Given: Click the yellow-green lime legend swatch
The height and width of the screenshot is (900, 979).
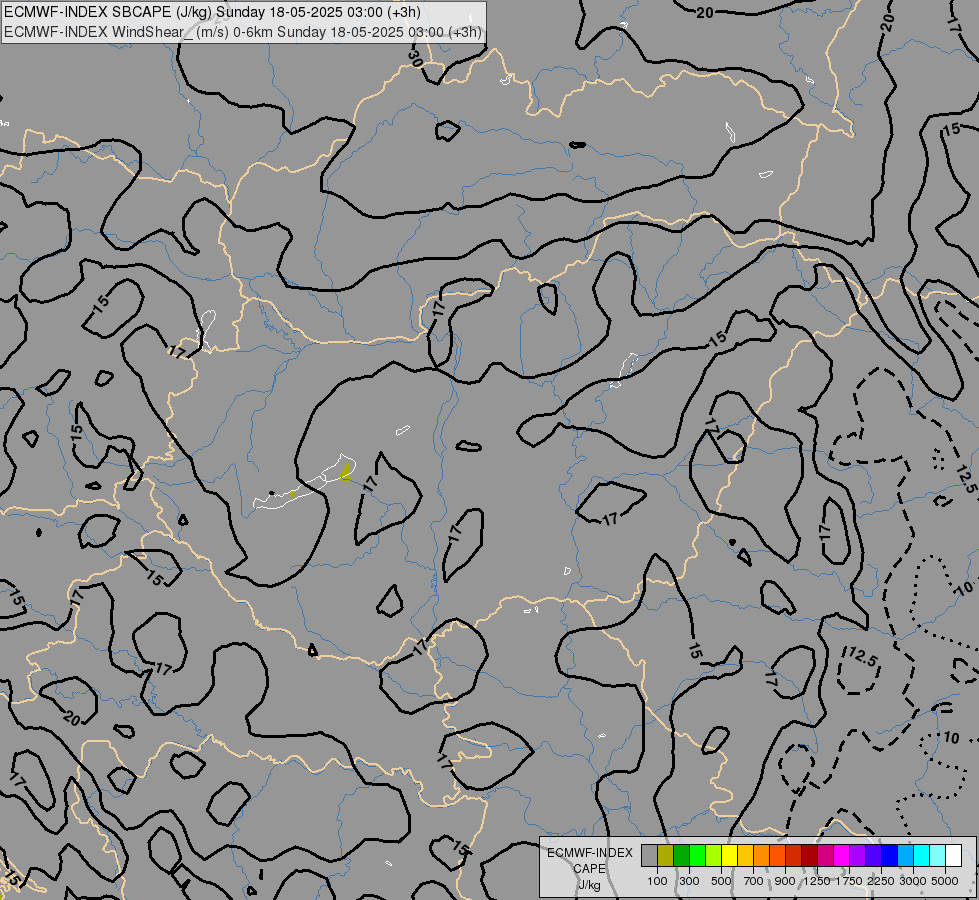Looking at the screenshot, I should 714,856.
